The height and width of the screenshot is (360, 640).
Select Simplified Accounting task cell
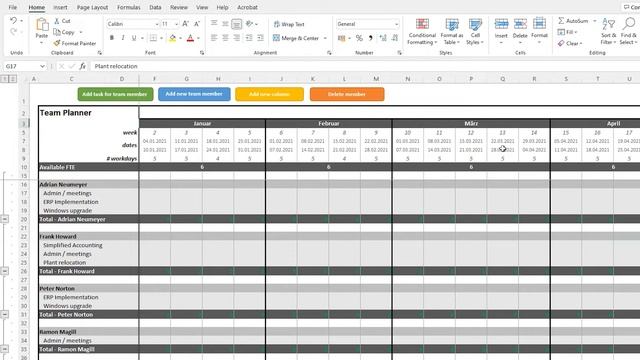tap(89, 245)
